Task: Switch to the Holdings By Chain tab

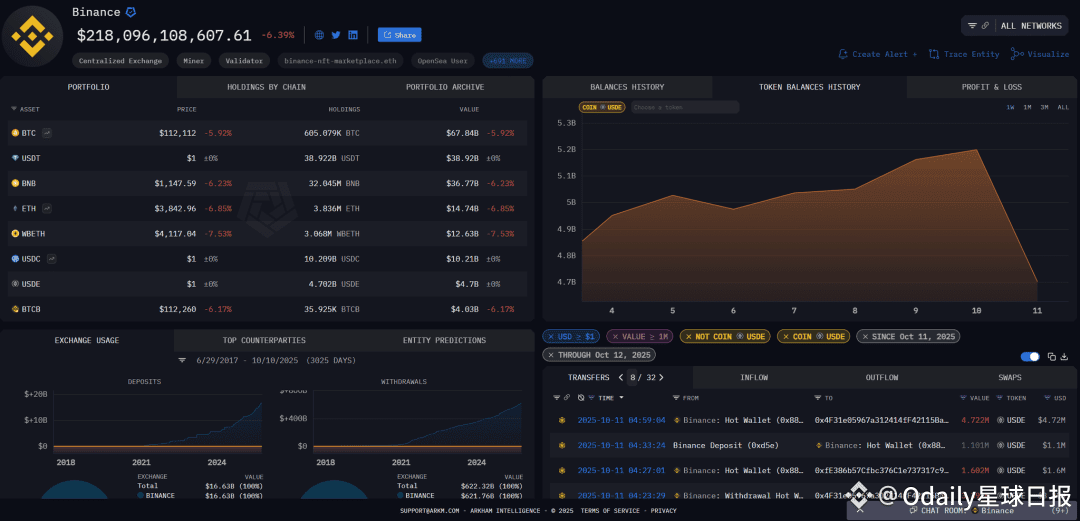Action: click(267, 87)
